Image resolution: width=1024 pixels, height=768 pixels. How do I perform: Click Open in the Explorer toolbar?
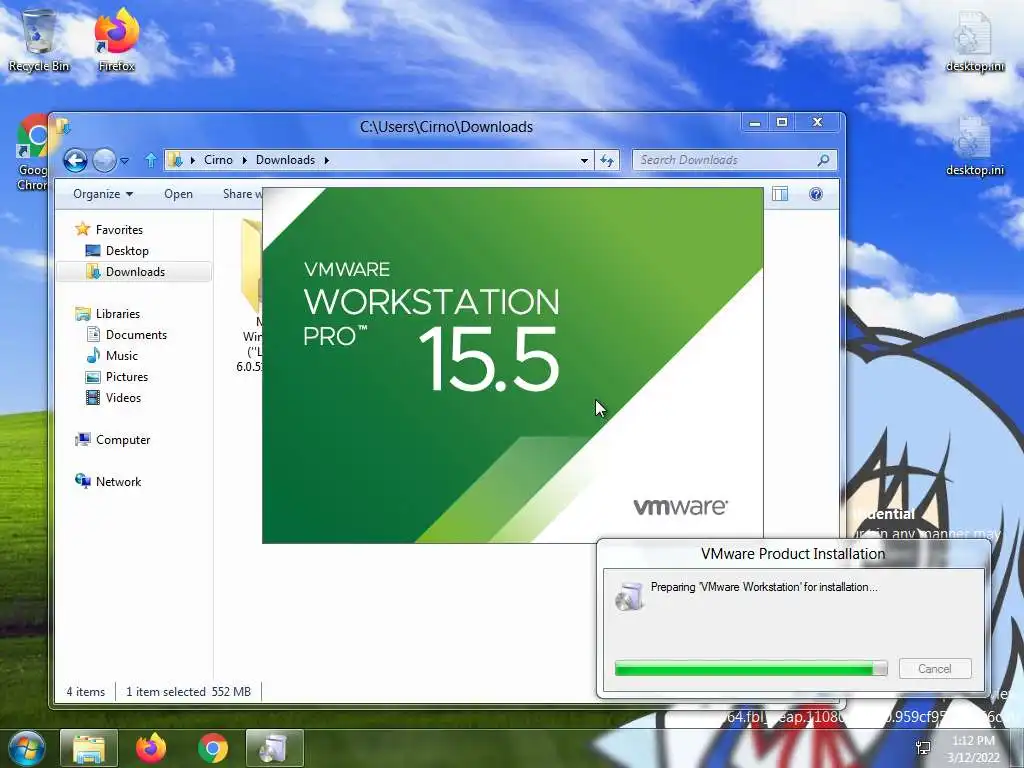point(178,194)
